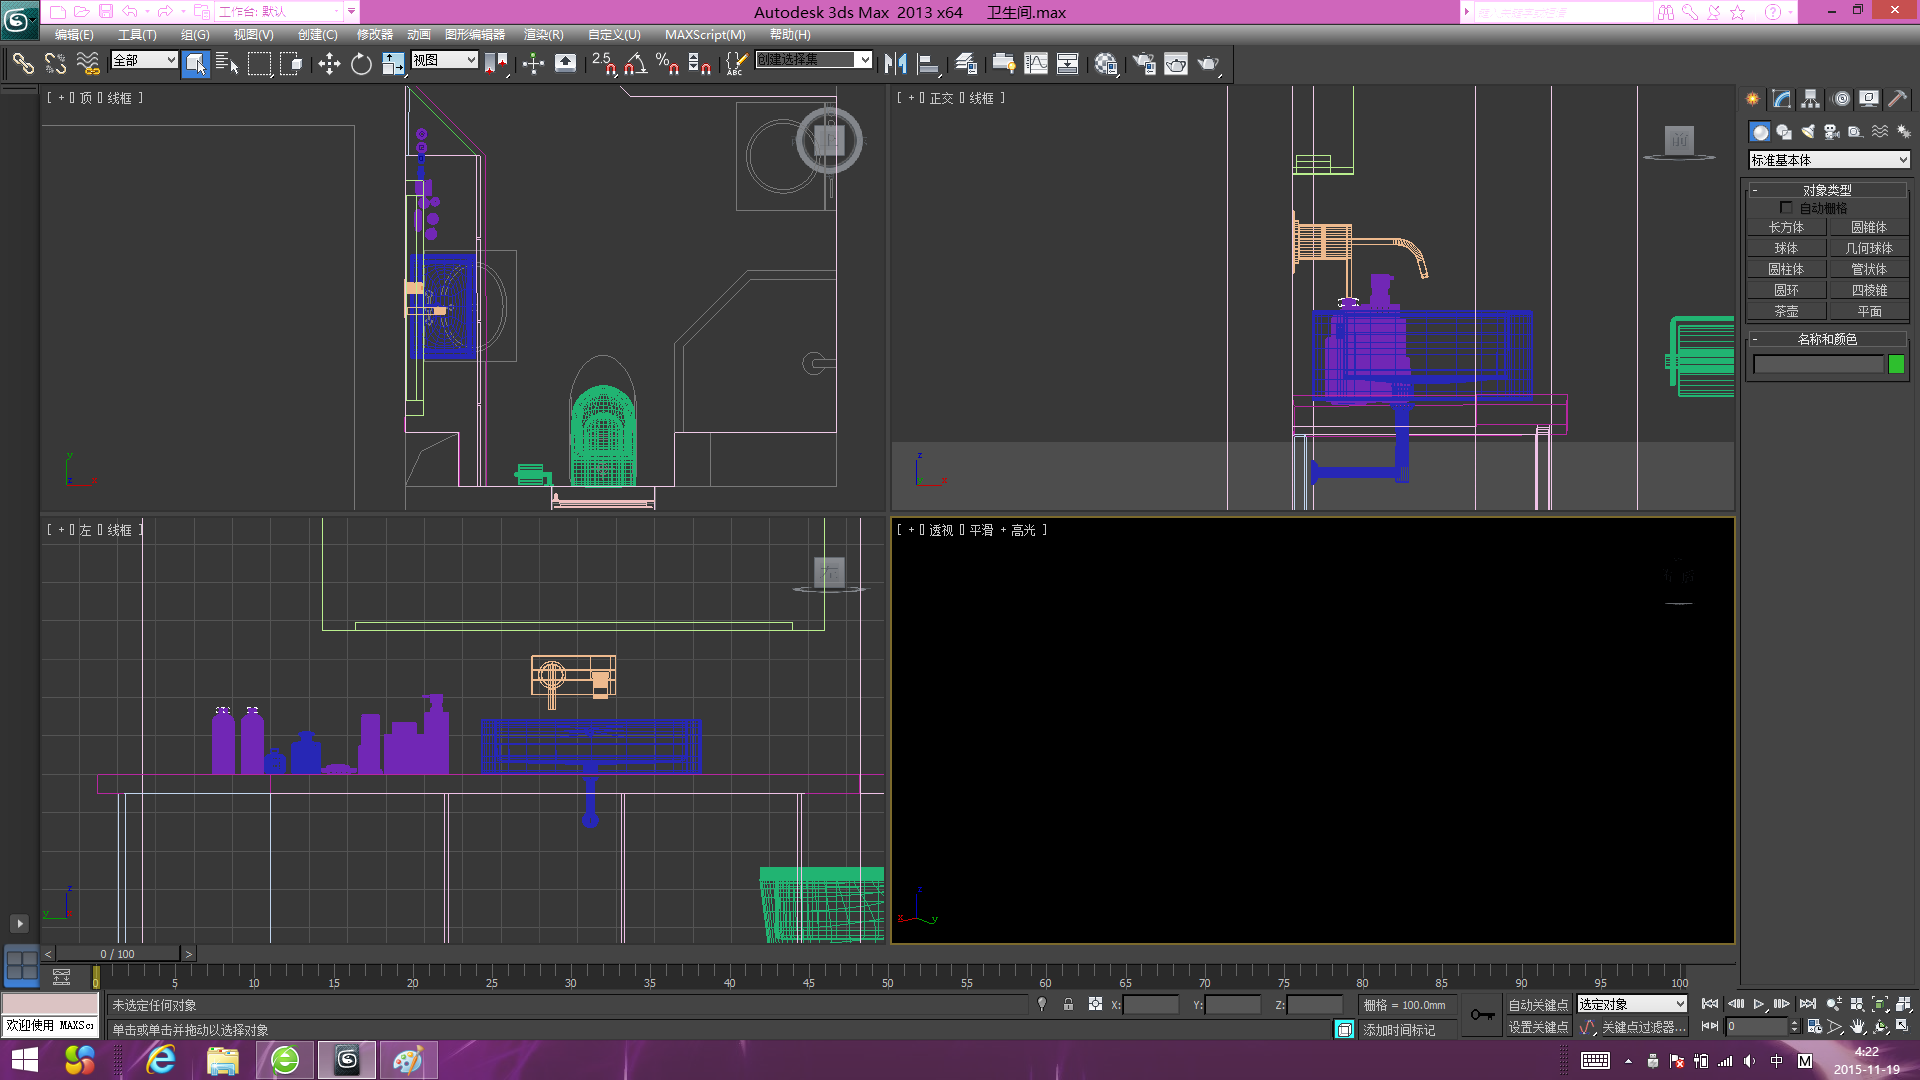The image size is (1920, 1080).
Task: Toggle Angle Snap
Action: [x=636, y=64]
